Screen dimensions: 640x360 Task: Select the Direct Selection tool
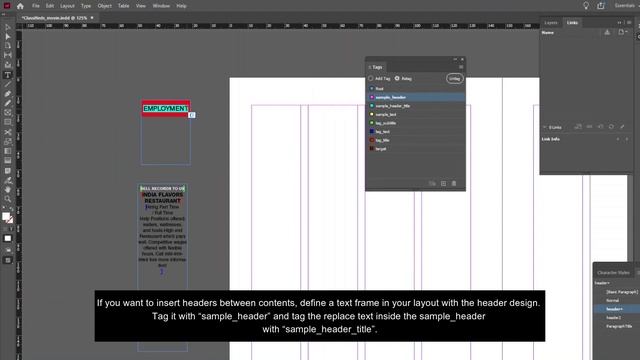[7, 37]
